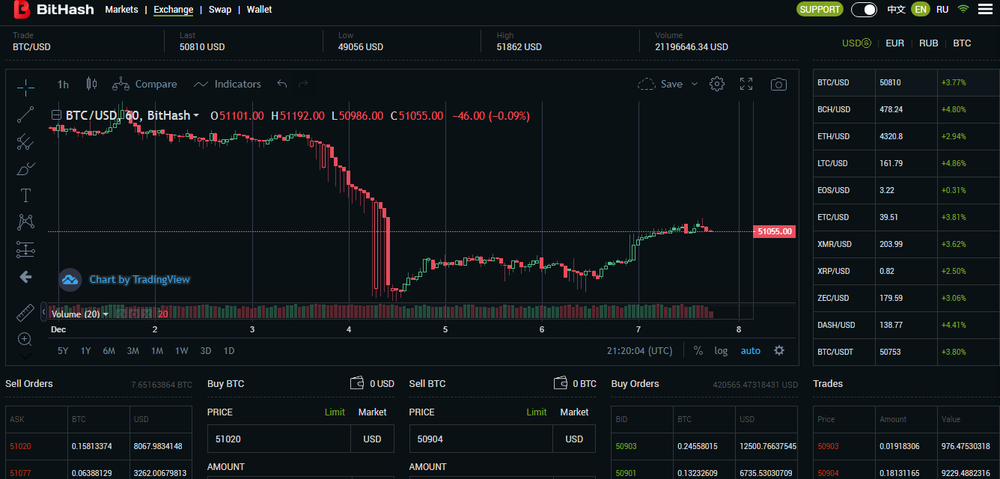
Task: Set chart range to 1W
Action: (182, 350)
